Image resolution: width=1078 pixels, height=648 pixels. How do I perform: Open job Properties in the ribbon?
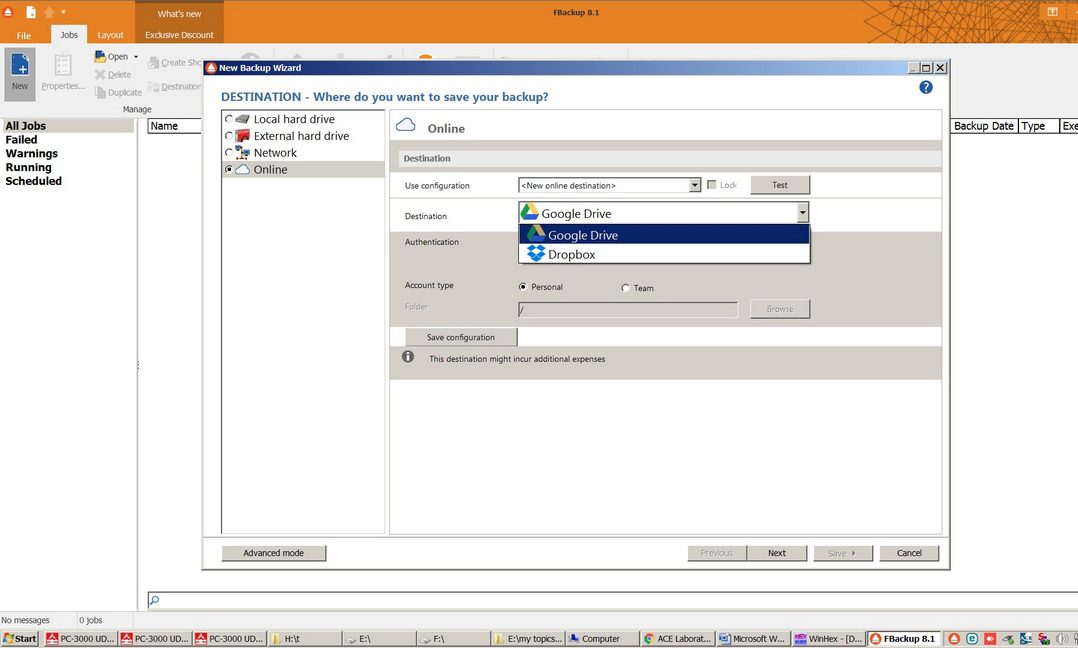[x=63, y=74]
